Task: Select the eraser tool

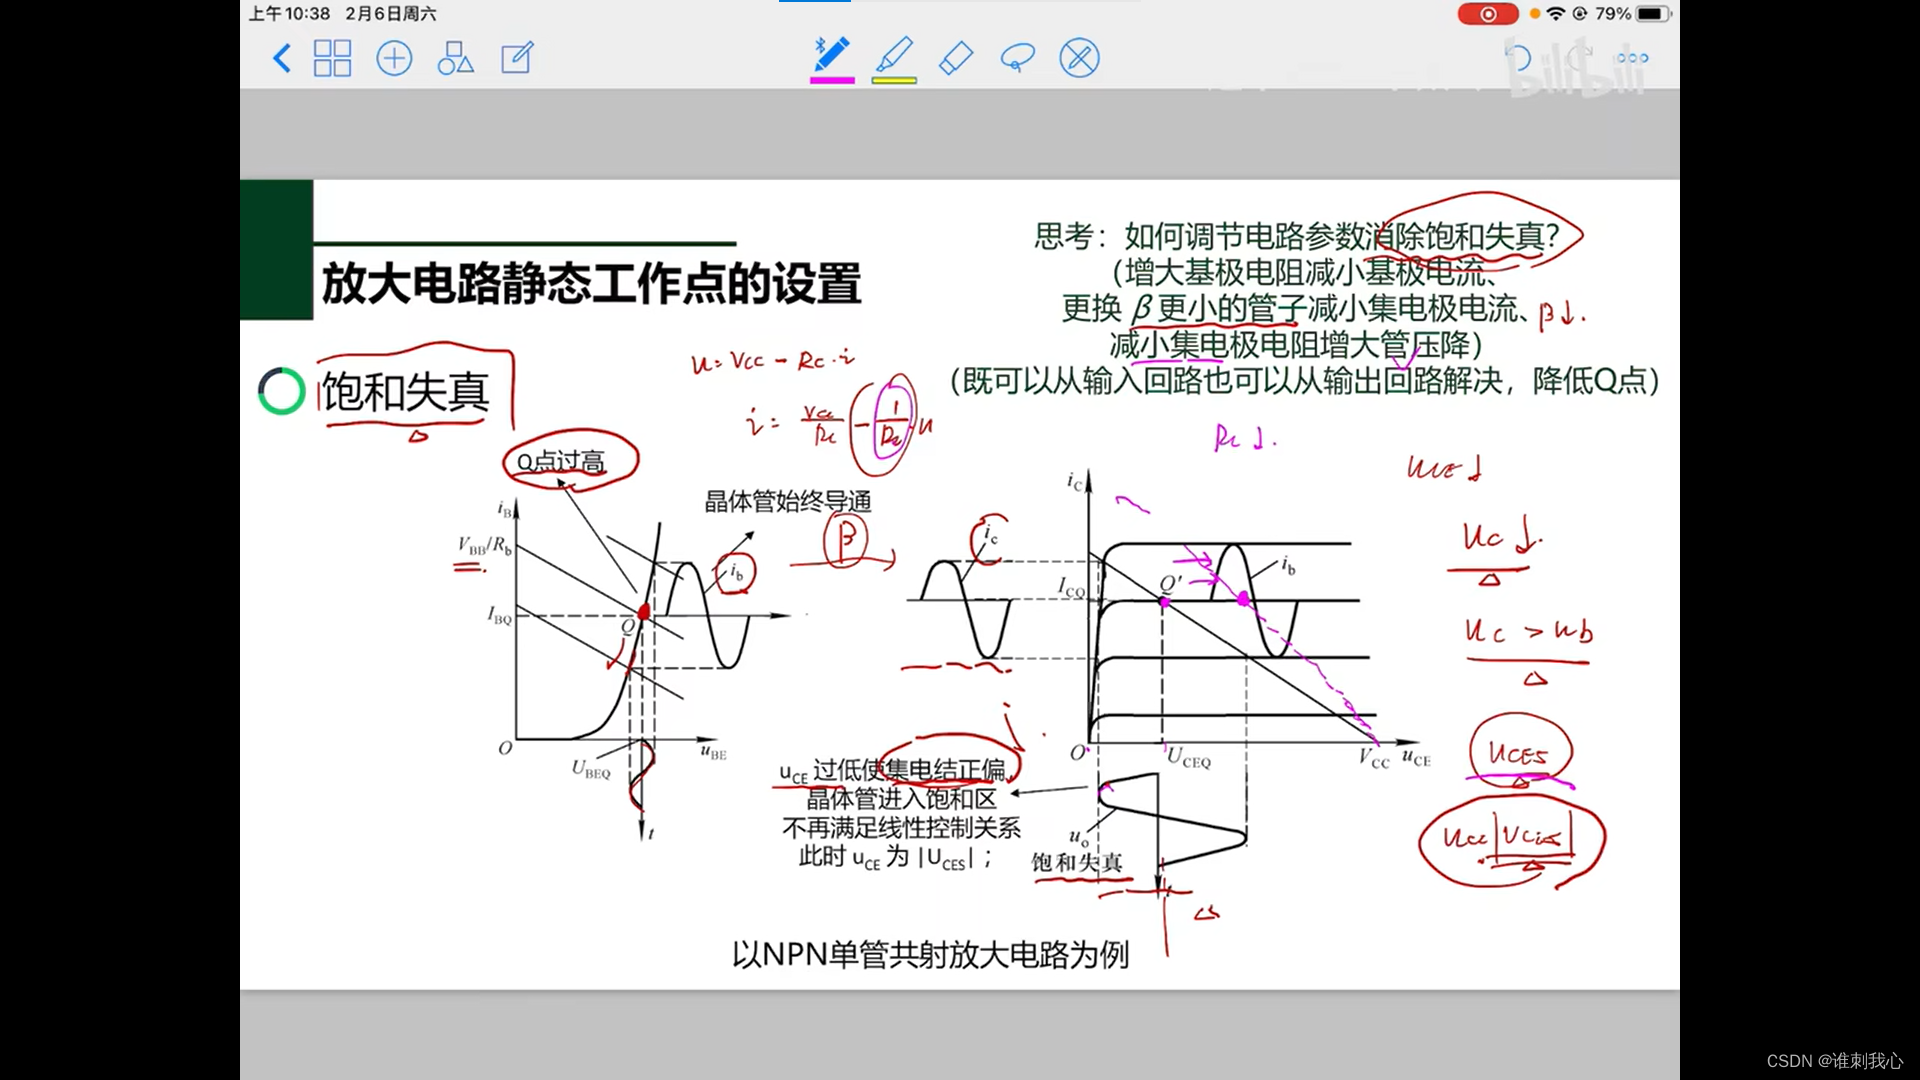Action: coord(956,58)
